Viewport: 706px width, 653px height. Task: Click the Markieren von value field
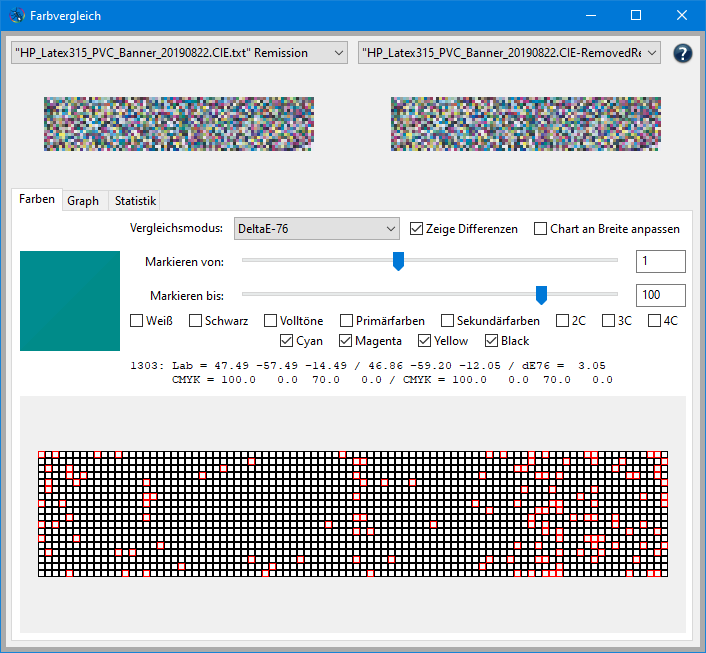pos(660,261)
